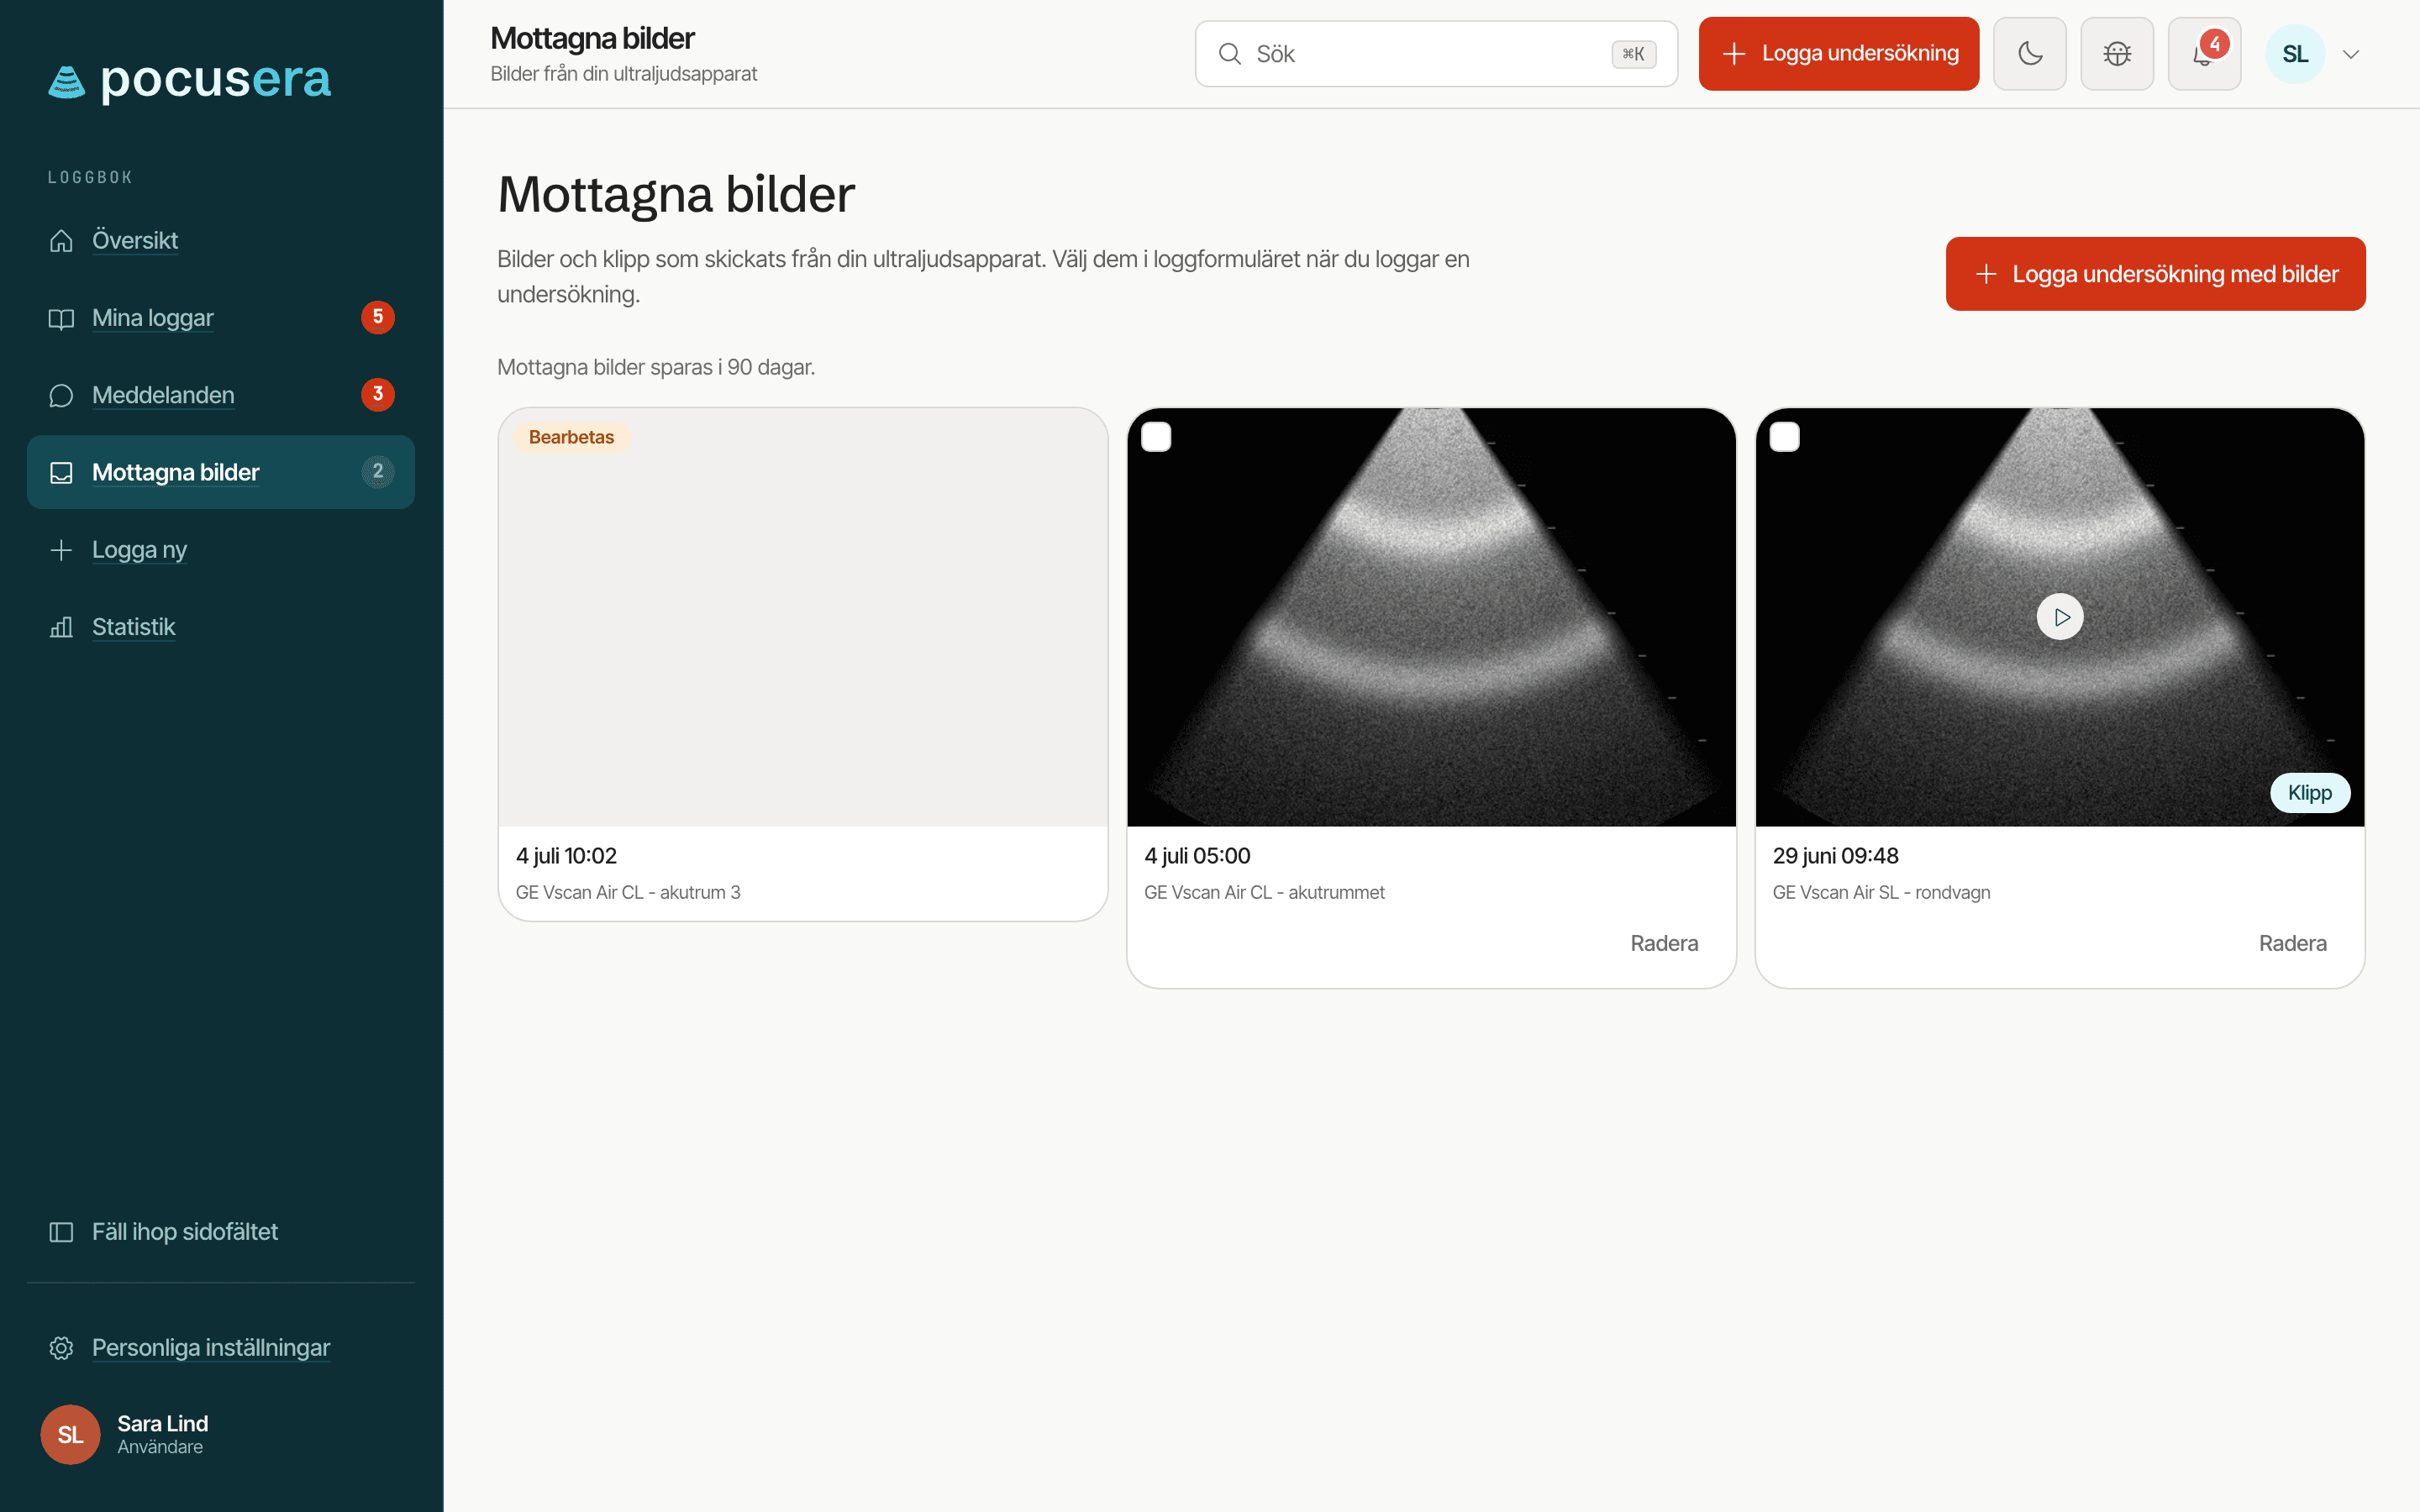Open Översikt from the sidebar
Image resolution: width=2420 pixels, height=1512 pixels.
point(220,240)
